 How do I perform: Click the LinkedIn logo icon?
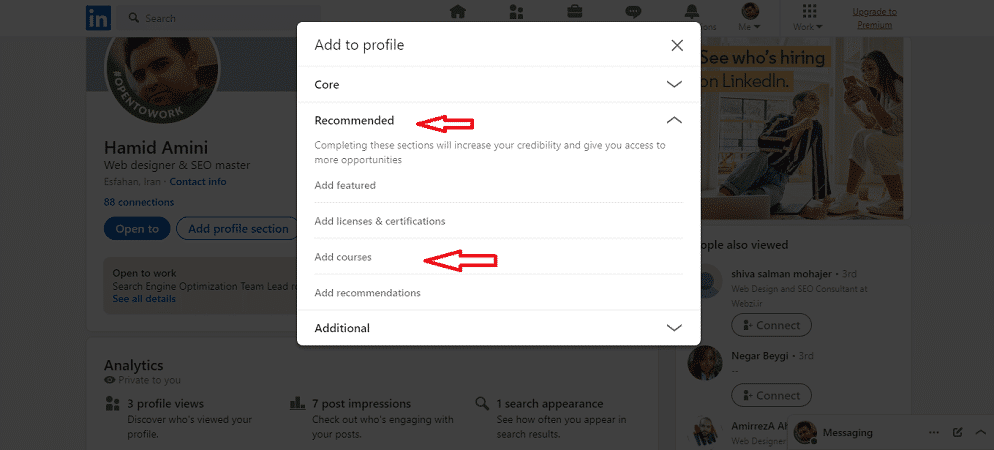coord(98,18)
